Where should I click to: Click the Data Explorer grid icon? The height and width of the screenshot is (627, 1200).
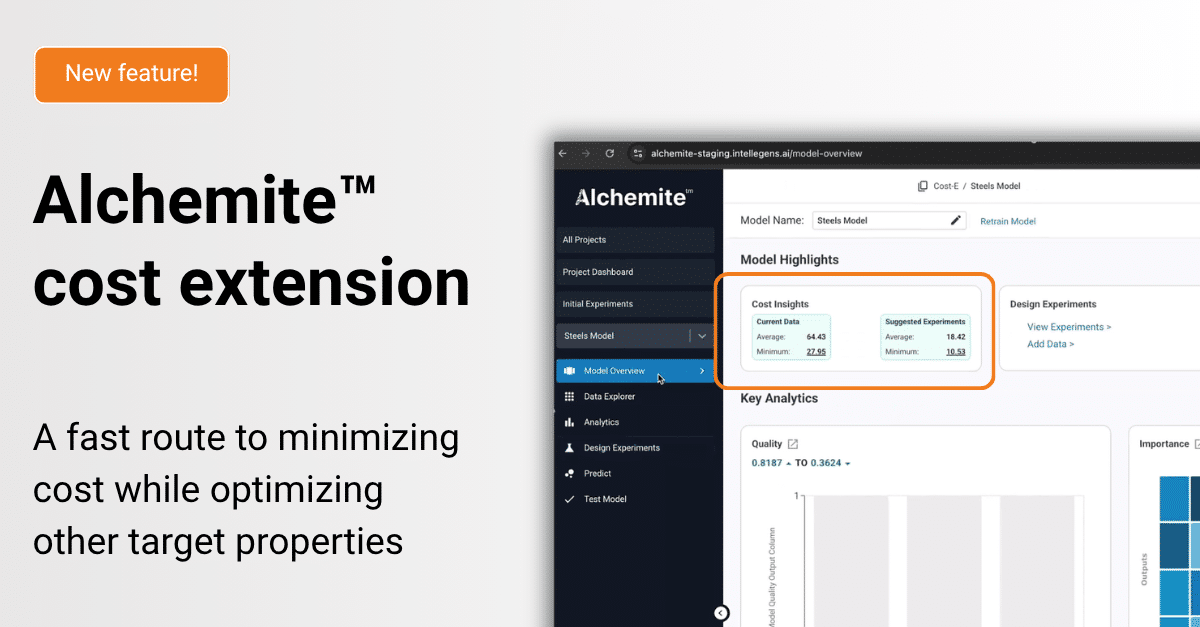point(569,397)
